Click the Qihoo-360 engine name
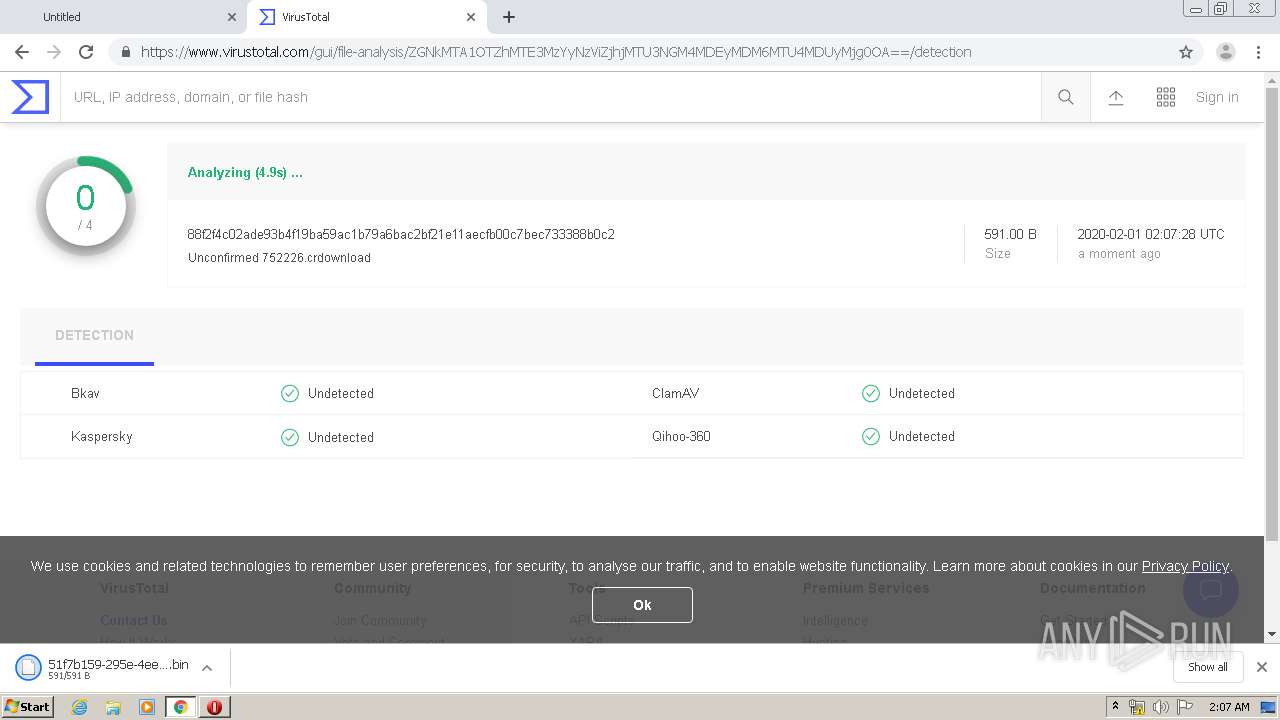 tap(681, 436)
